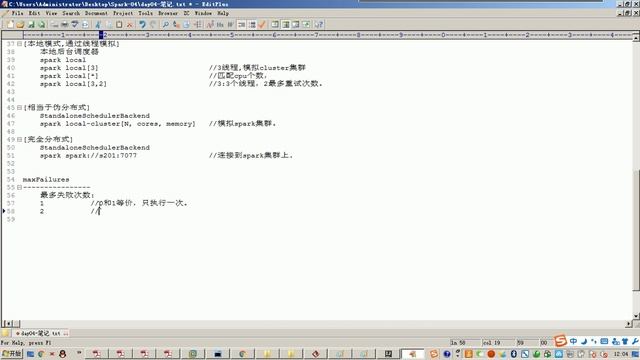Click the text 'spark local[3]' on line 40

pos(69,68)
